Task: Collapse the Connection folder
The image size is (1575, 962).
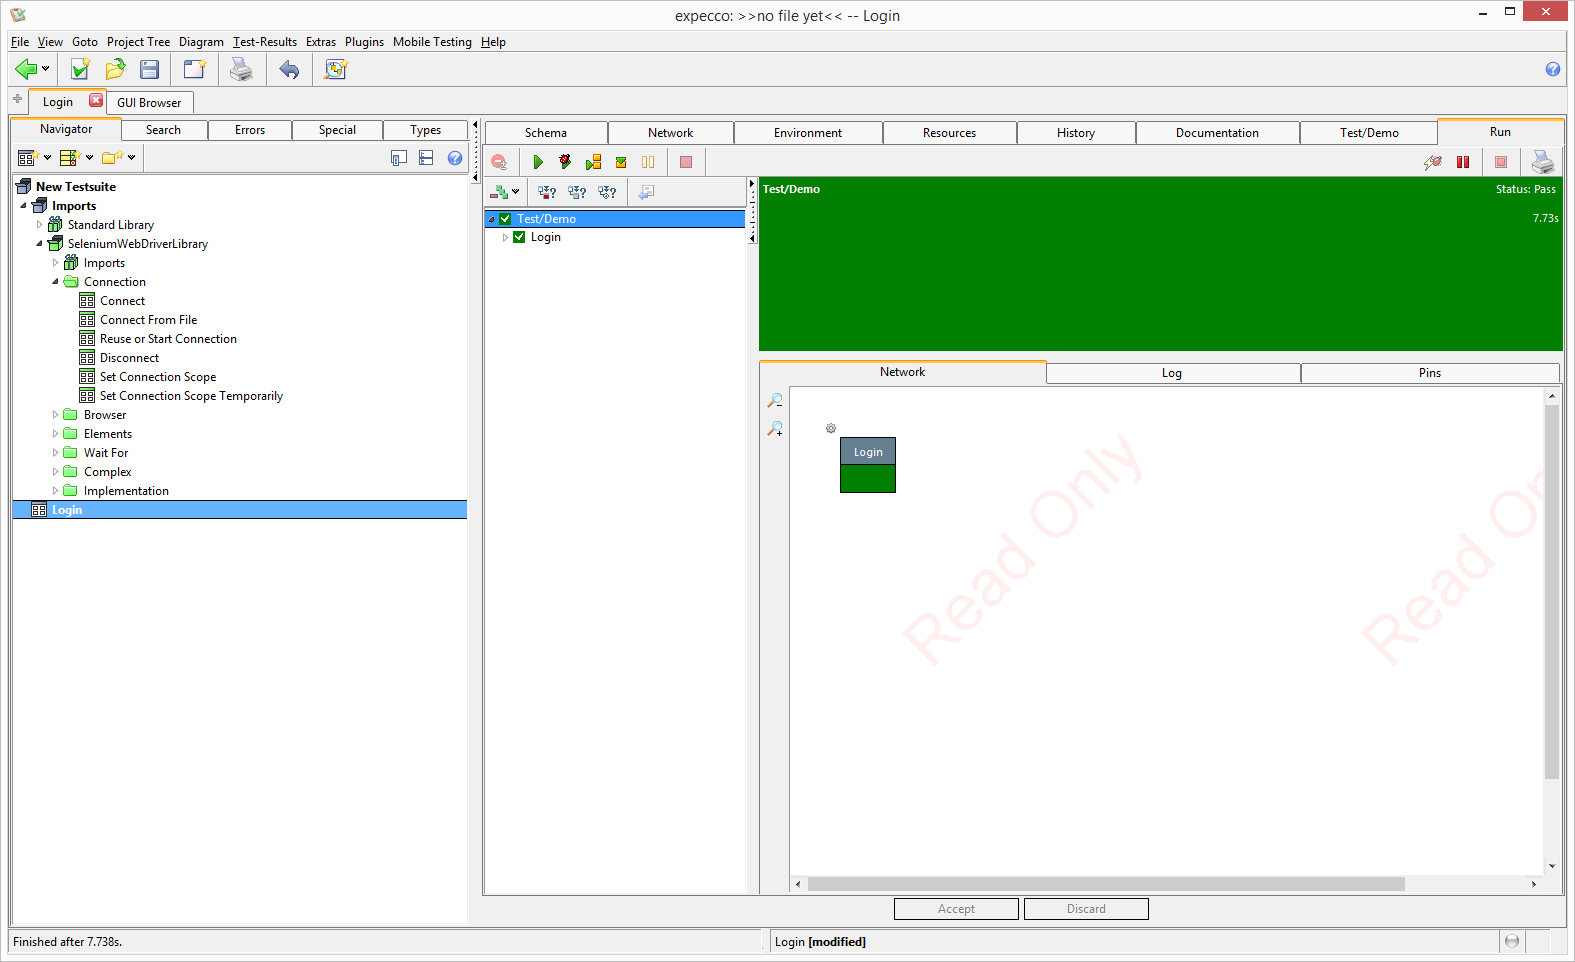Action: coord(55,282)
